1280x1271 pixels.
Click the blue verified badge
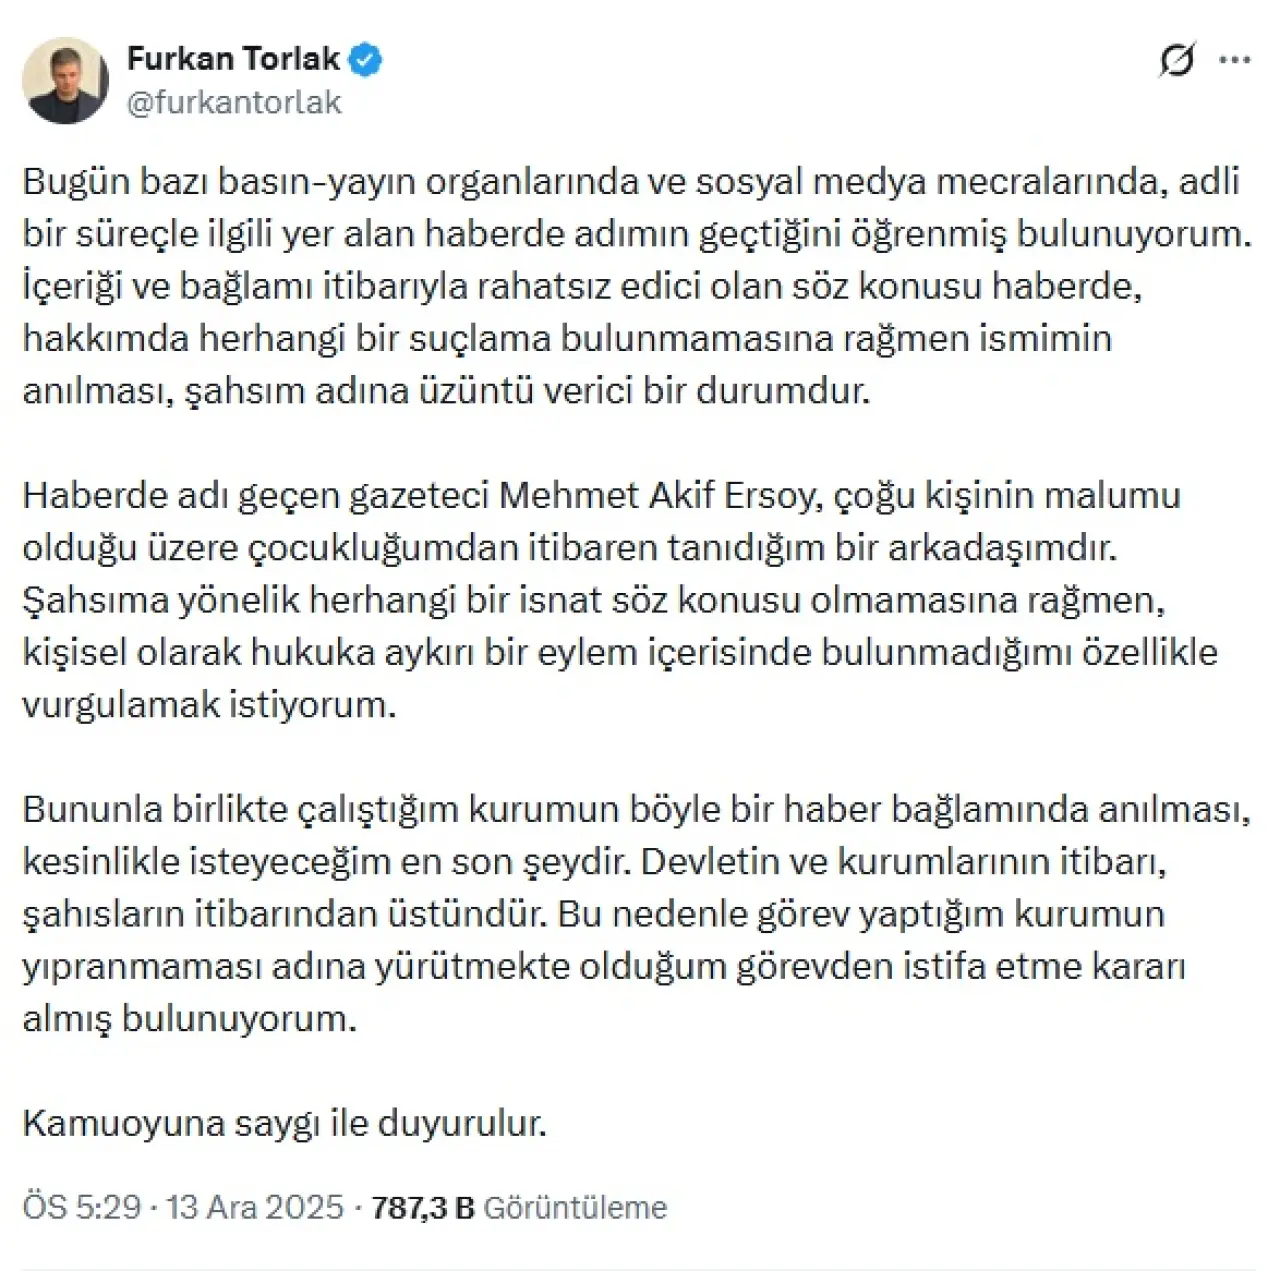click(366, 60)
